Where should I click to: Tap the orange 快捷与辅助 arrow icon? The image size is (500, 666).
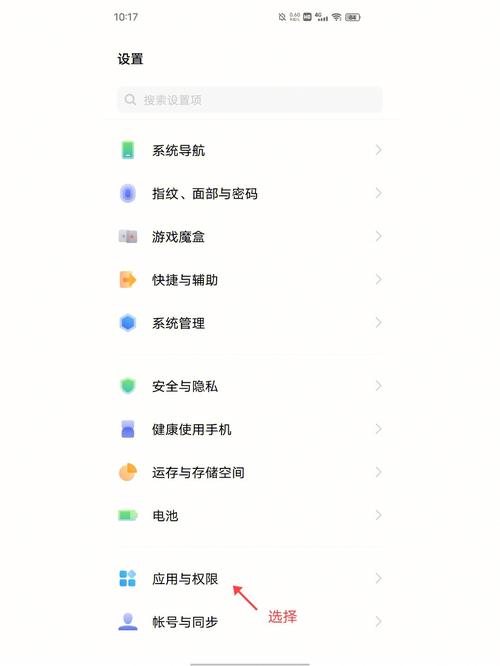(128, 279)
